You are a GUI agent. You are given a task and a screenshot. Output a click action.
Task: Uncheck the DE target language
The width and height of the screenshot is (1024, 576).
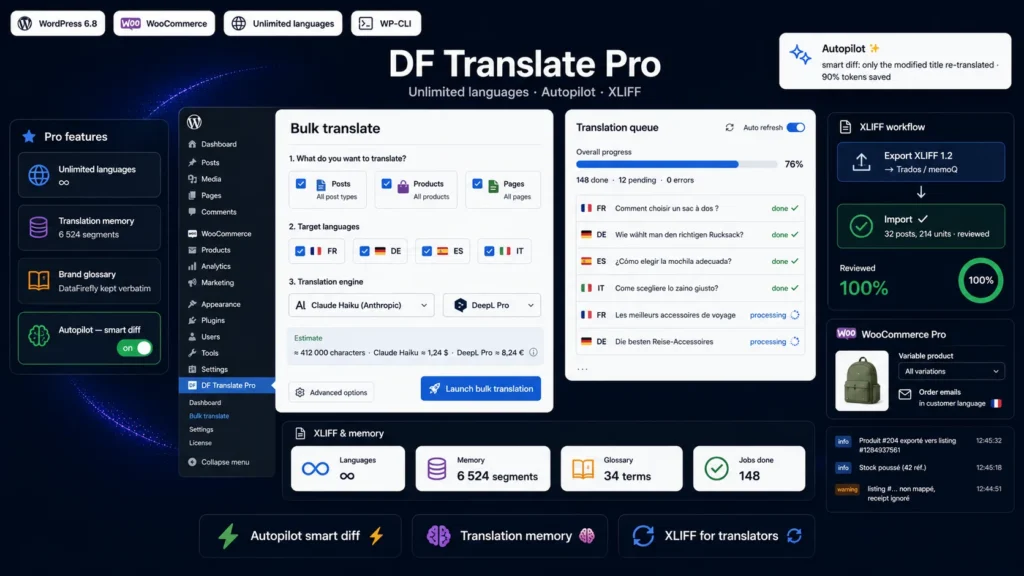(x=364, y=251)
